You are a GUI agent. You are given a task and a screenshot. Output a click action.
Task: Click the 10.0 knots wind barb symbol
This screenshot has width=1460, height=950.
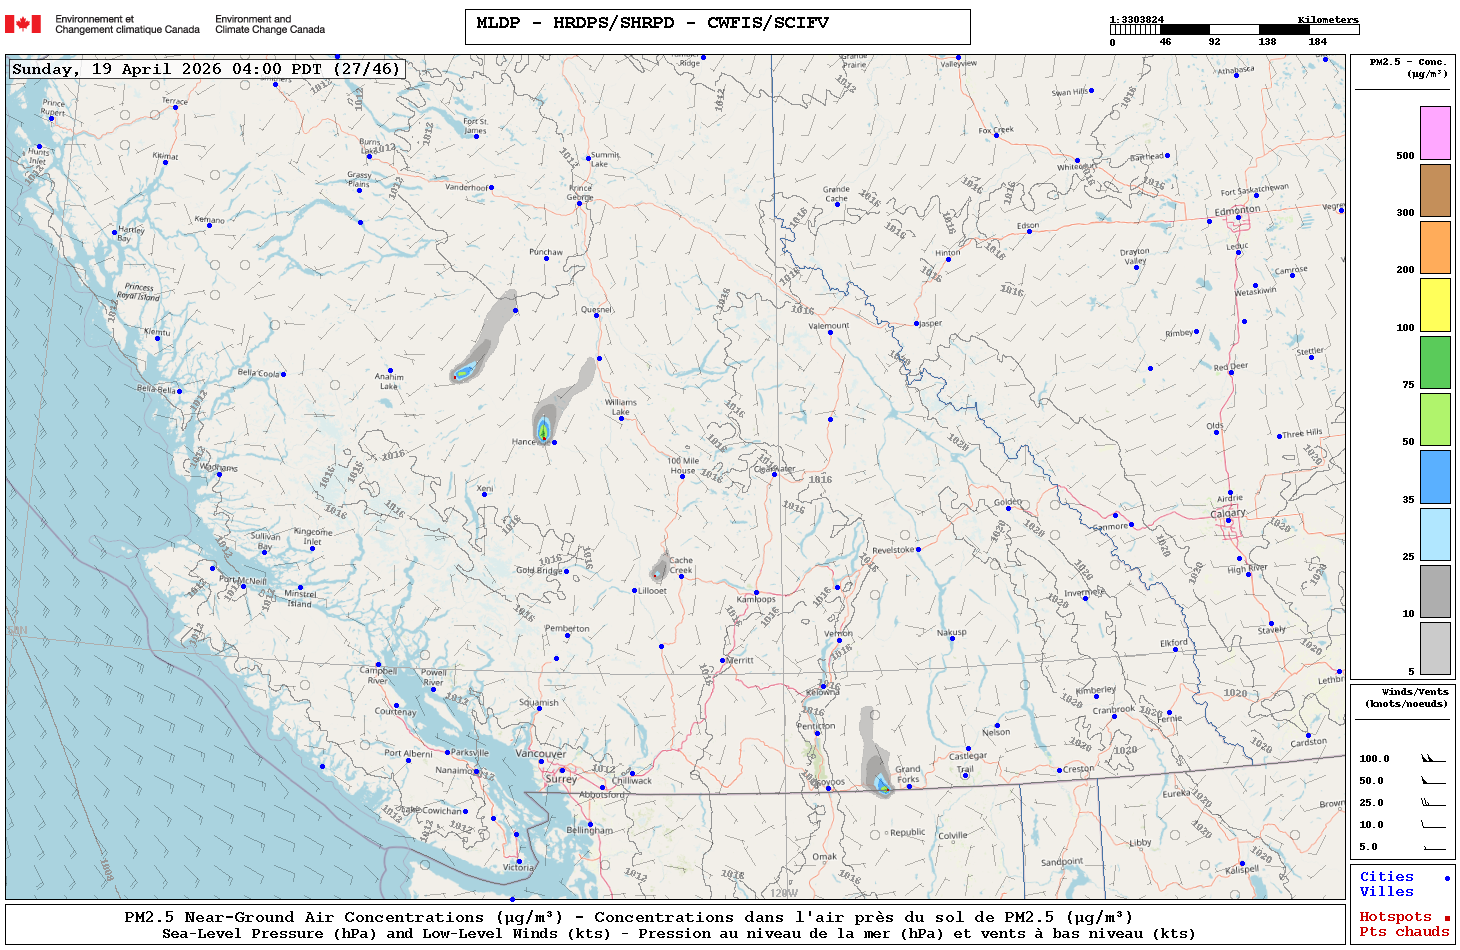[1433, 825]
